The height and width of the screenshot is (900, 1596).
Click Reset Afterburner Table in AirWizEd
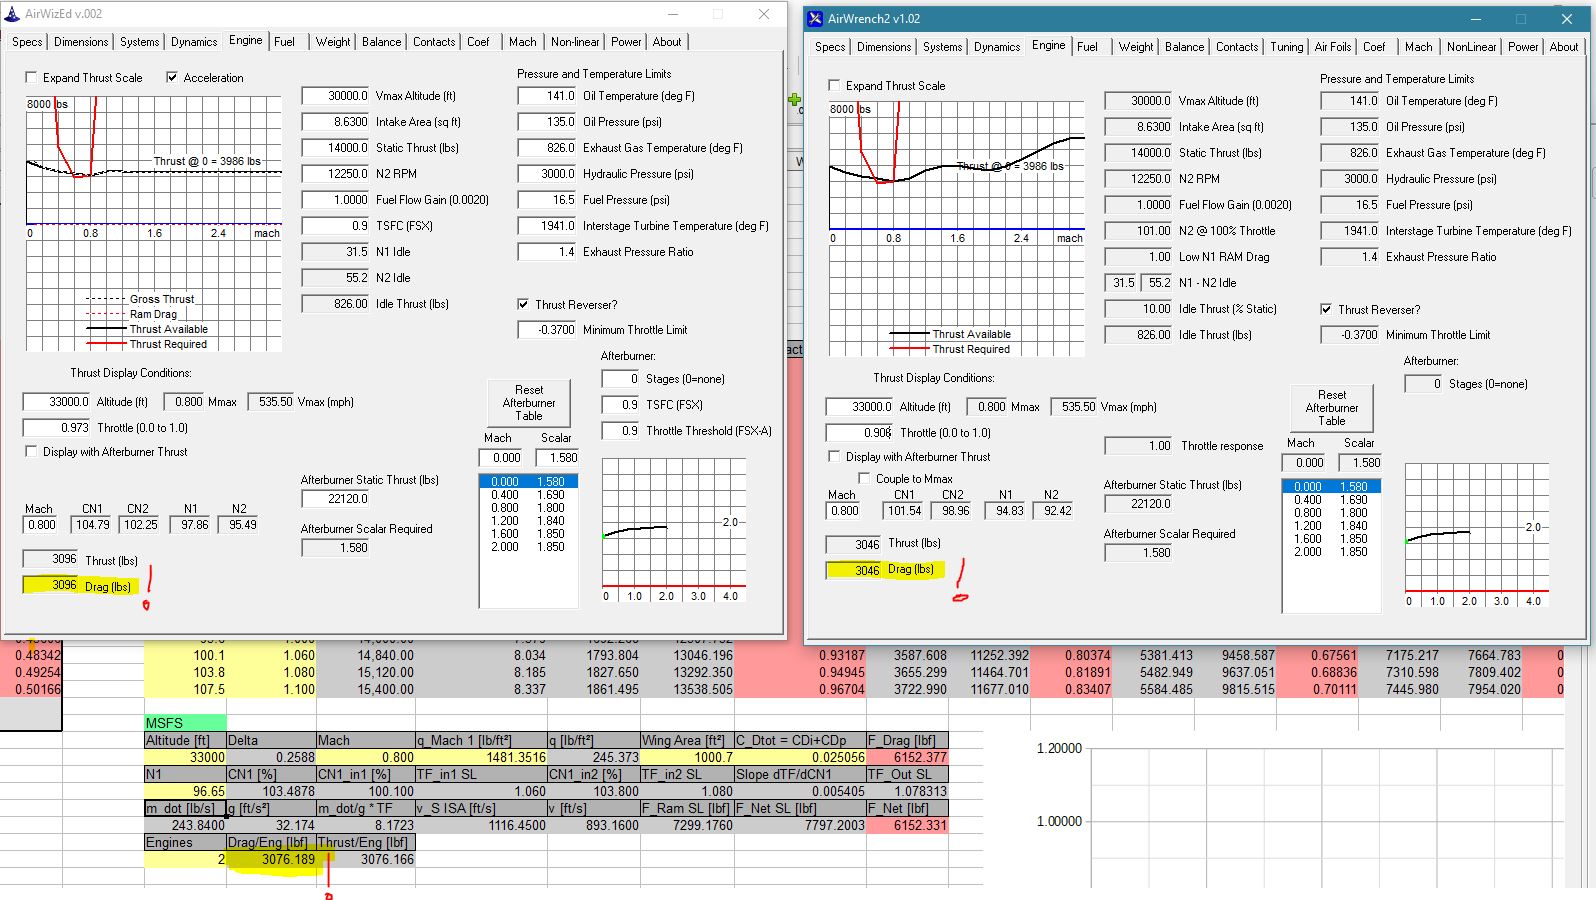[529, 403]
